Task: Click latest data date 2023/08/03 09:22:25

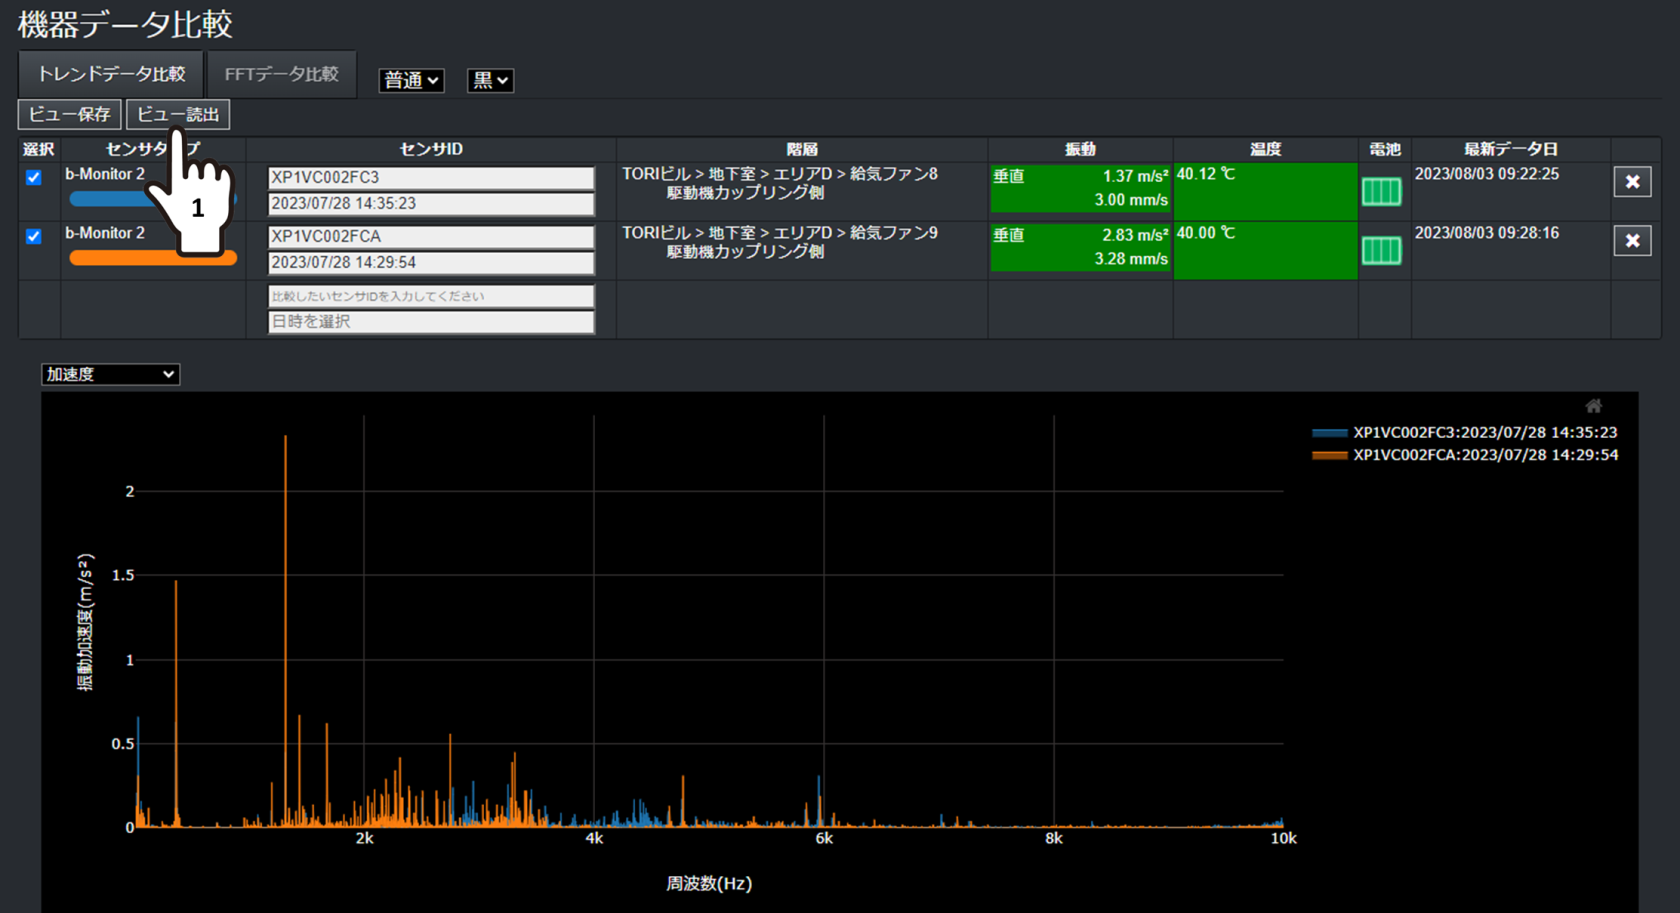Action: point(1486,174)
